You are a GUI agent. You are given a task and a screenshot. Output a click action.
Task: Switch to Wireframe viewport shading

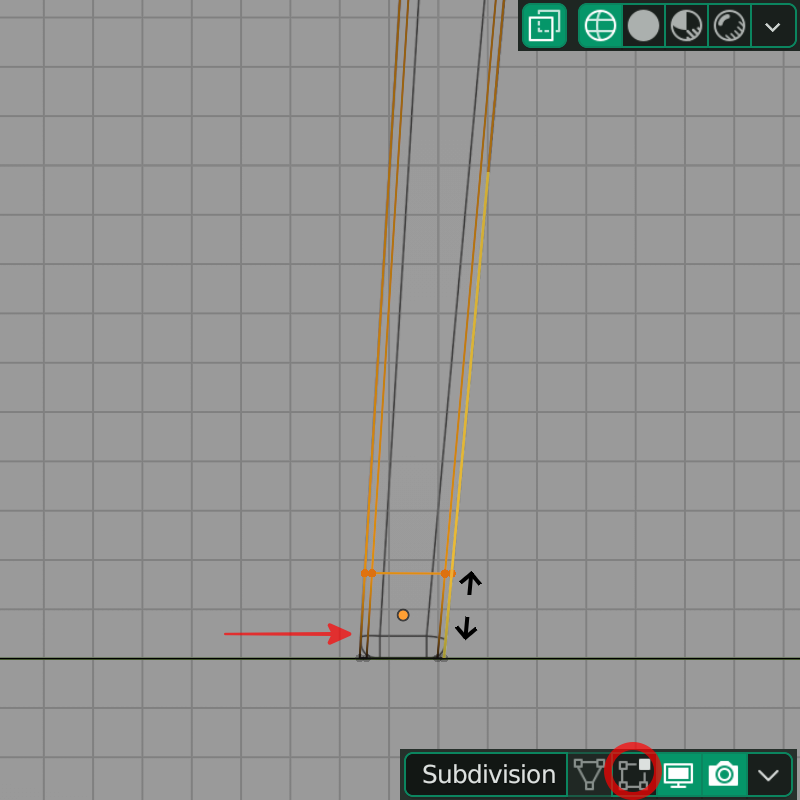click(600, 26)
